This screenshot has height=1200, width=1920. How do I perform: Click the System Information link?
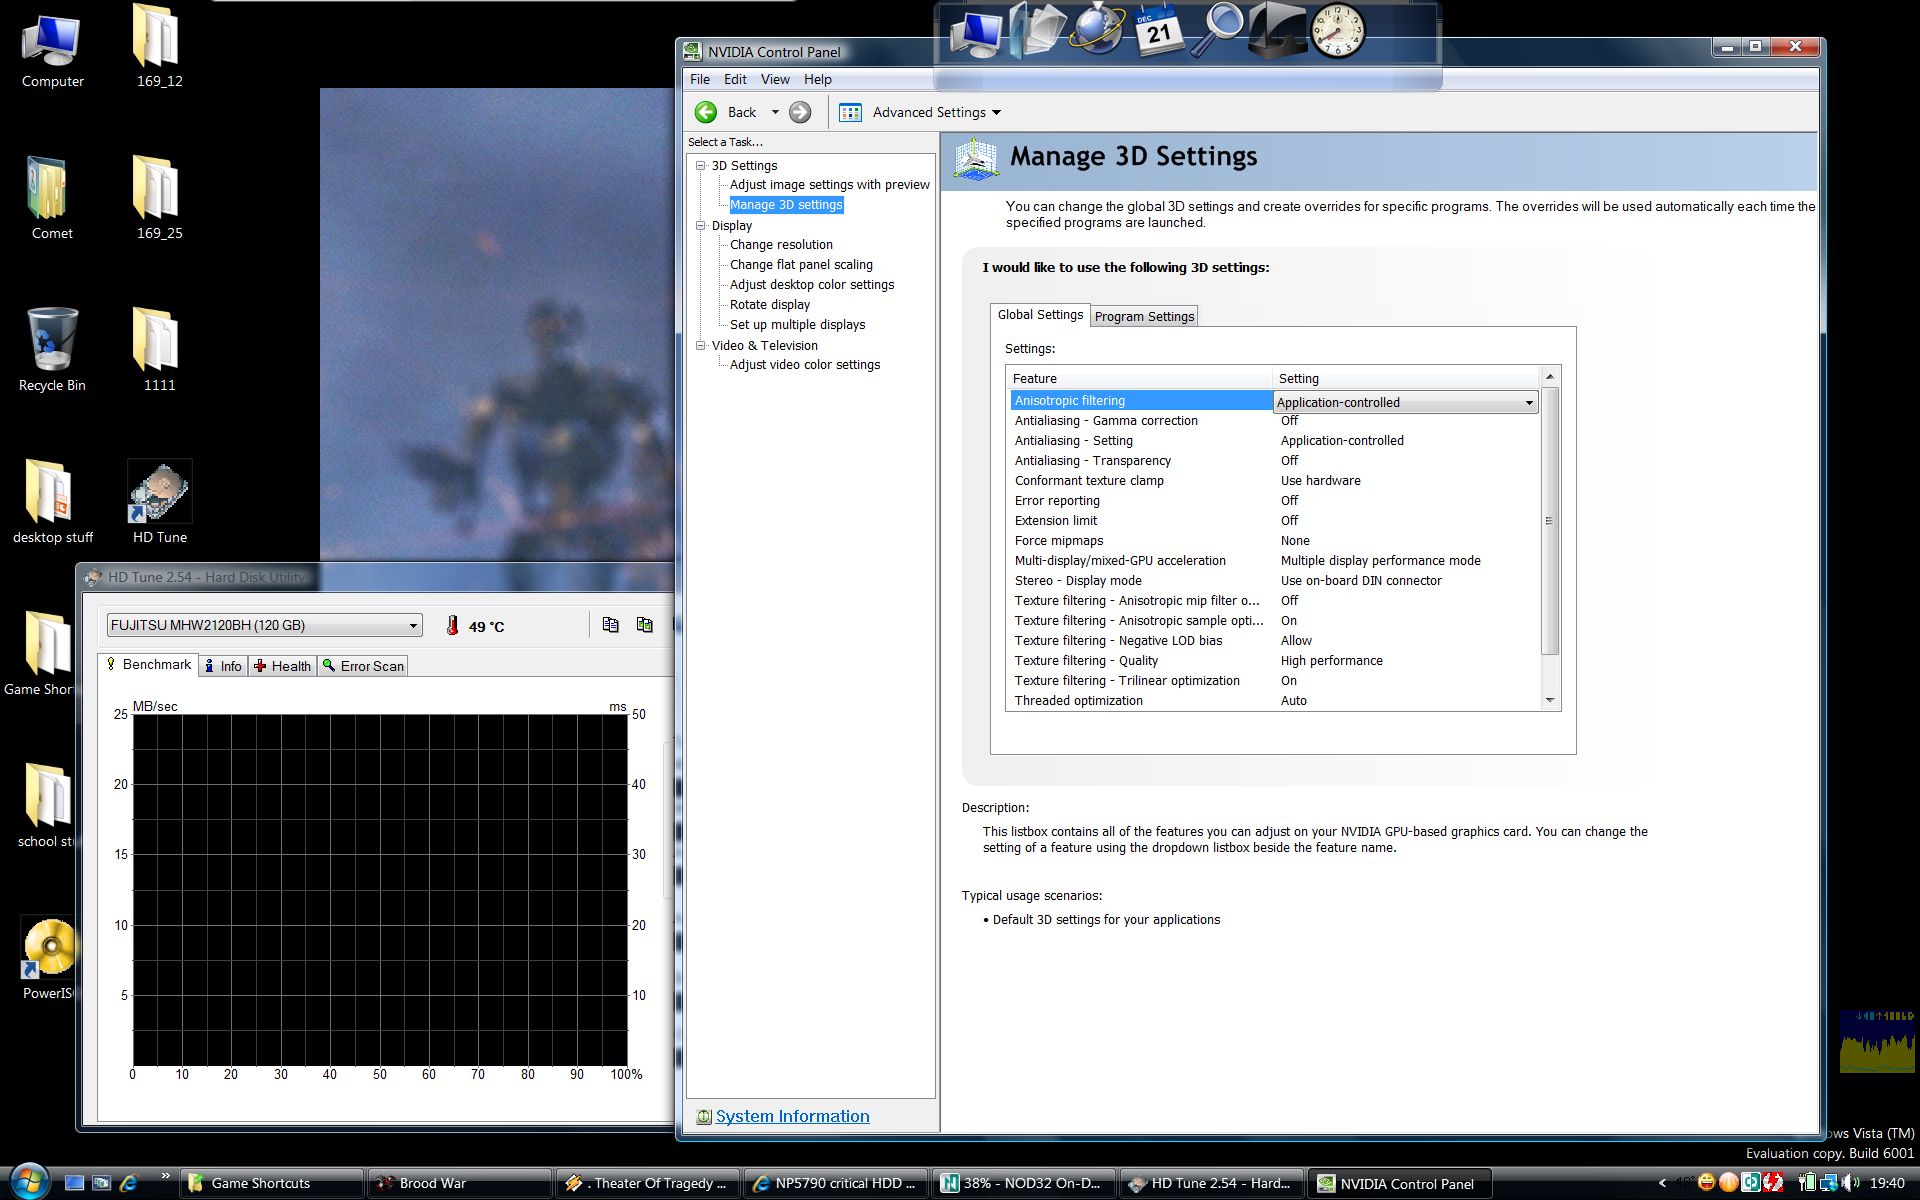pyautogui.click(x=792, y=1116)
